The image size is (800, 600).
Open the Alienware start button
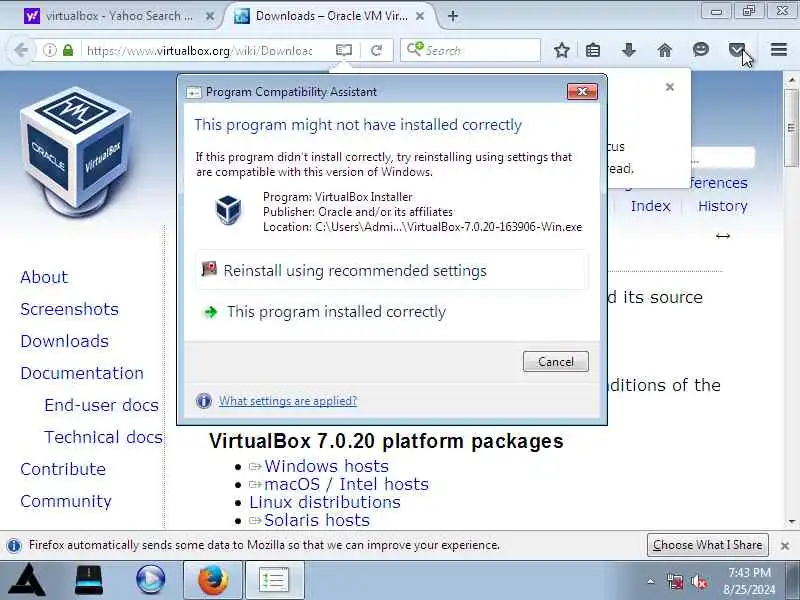tap(28, 580)
